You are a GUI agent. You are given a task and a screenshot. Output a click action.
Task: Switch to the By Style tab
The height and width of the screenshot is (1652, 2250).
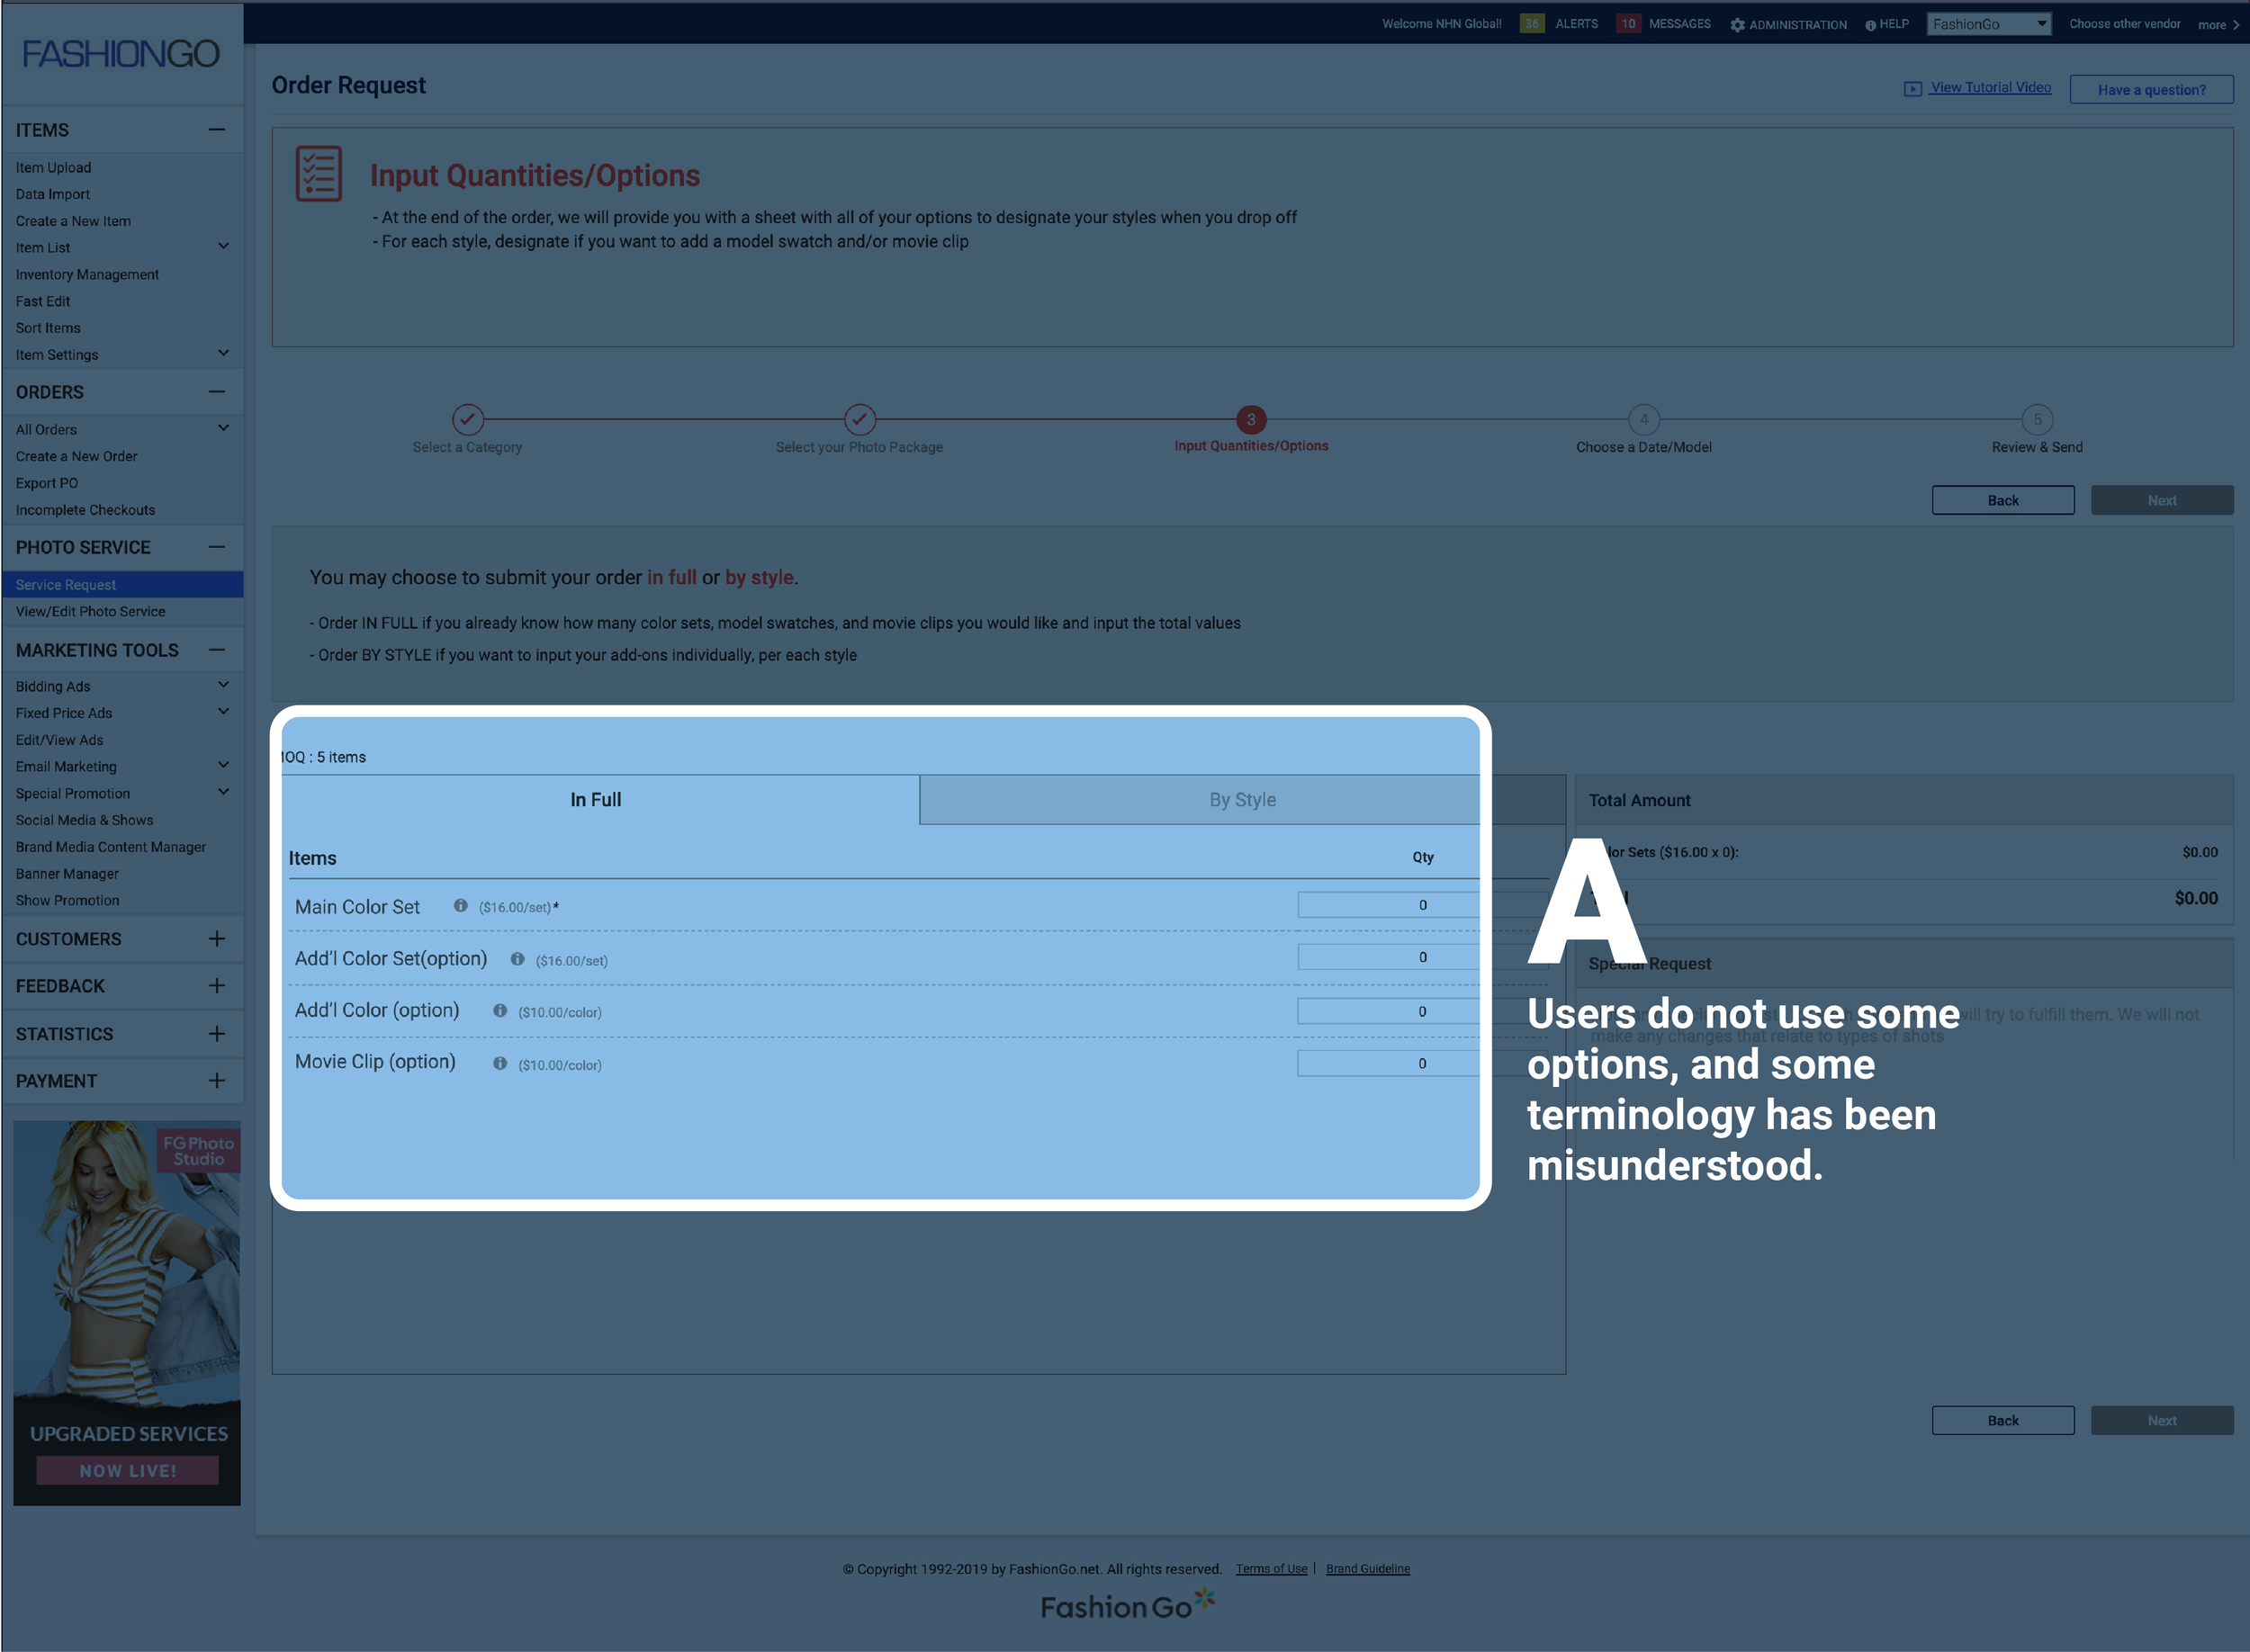[1242, 800]
